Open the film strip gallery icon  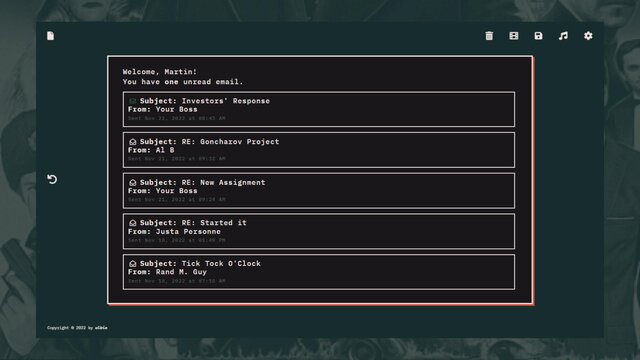(x=513, y=36)
